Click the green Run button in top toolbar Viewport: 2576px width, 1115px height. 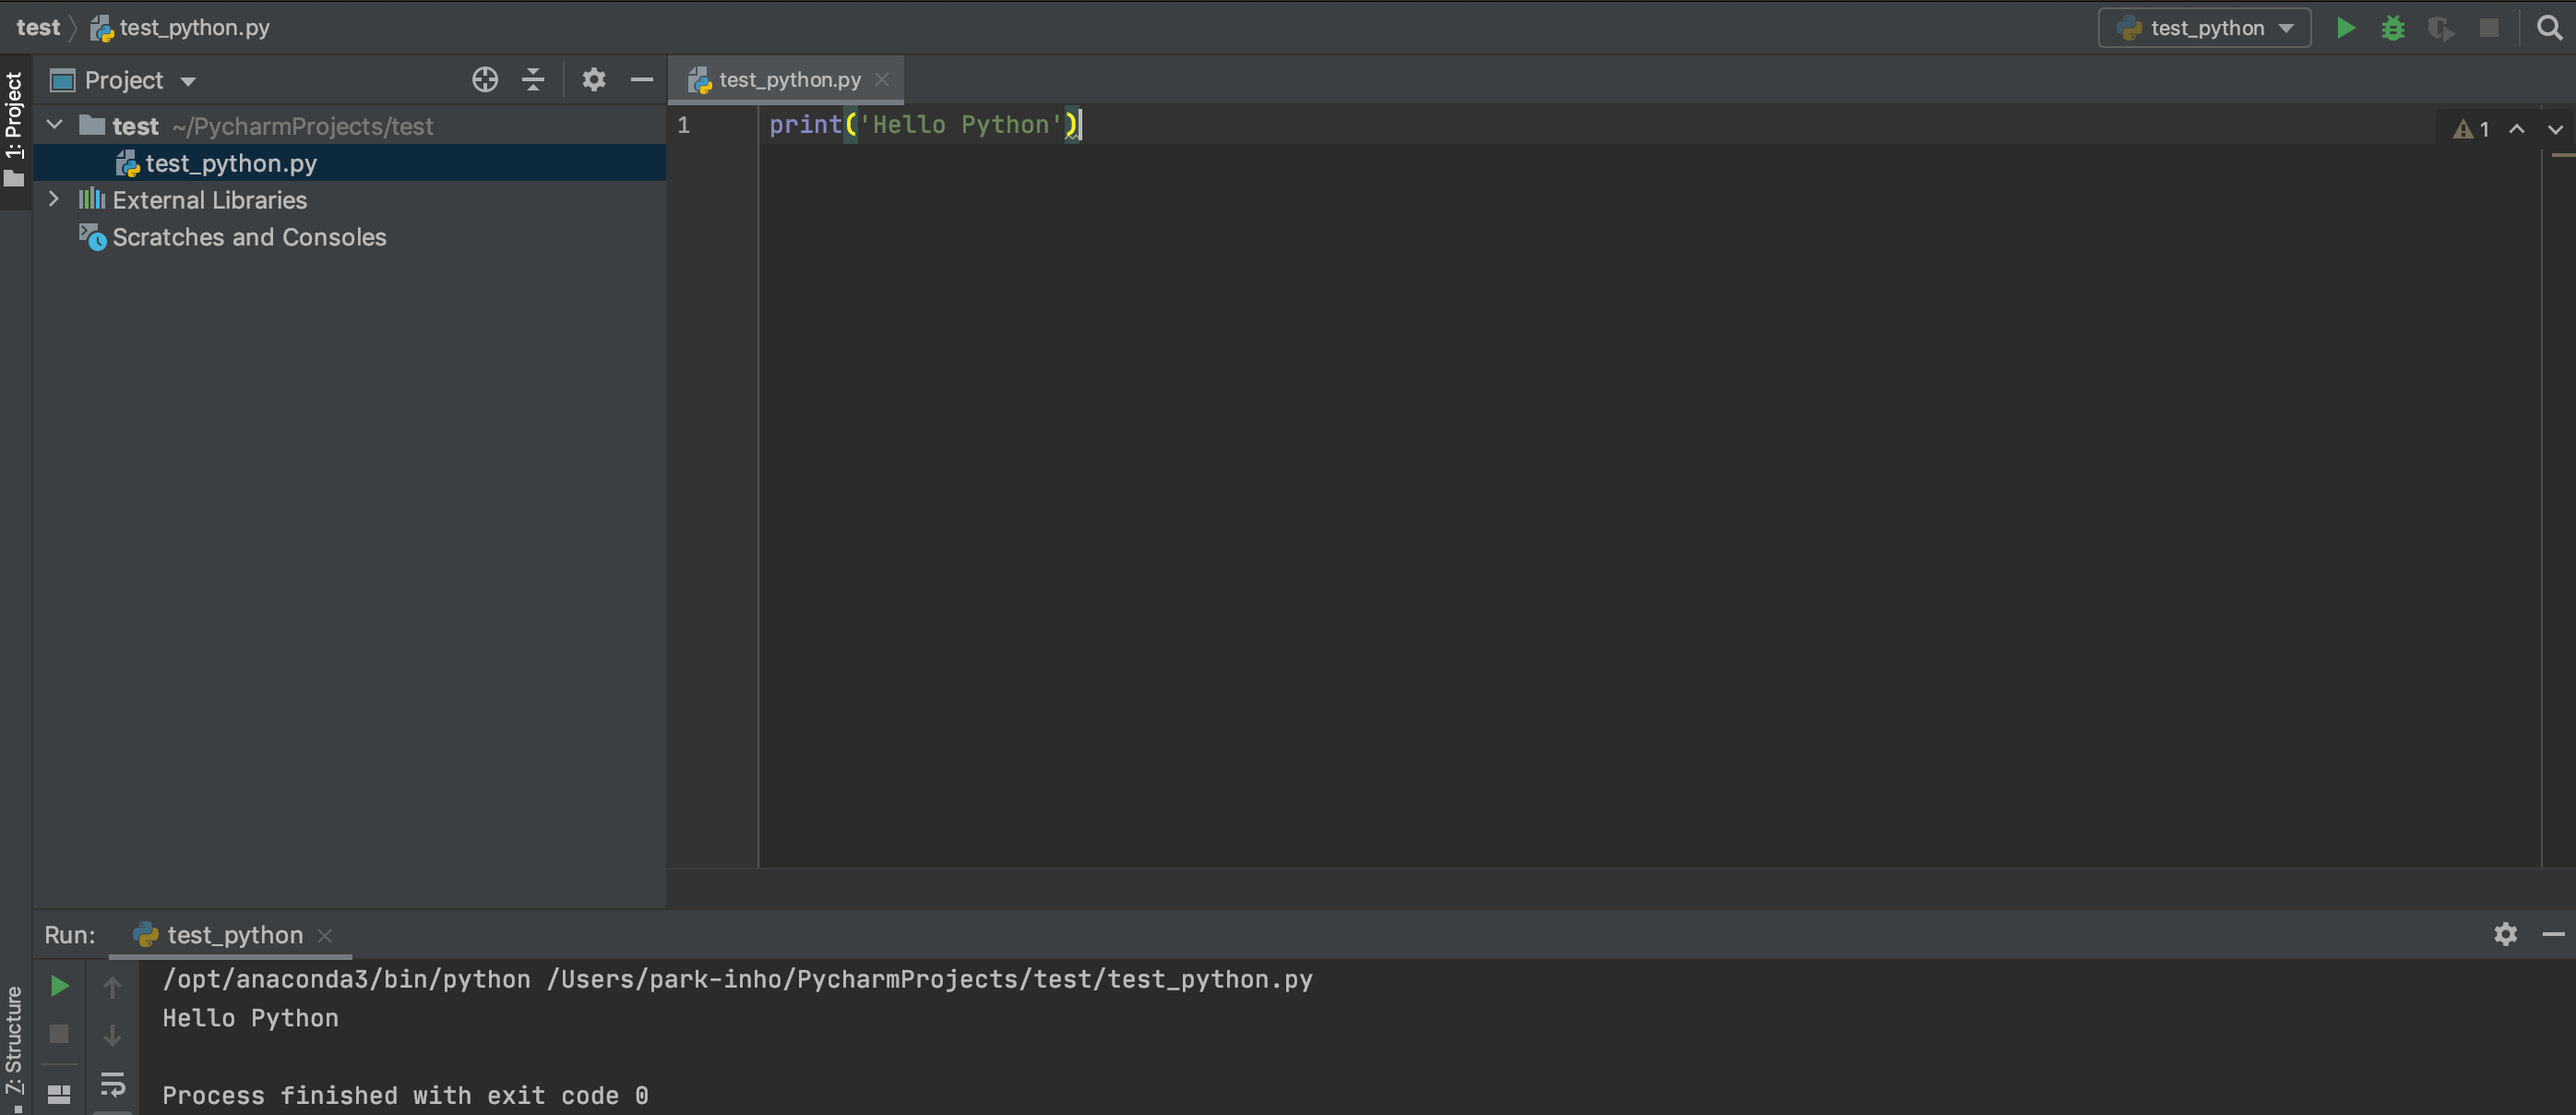(x=2345, y=28)
